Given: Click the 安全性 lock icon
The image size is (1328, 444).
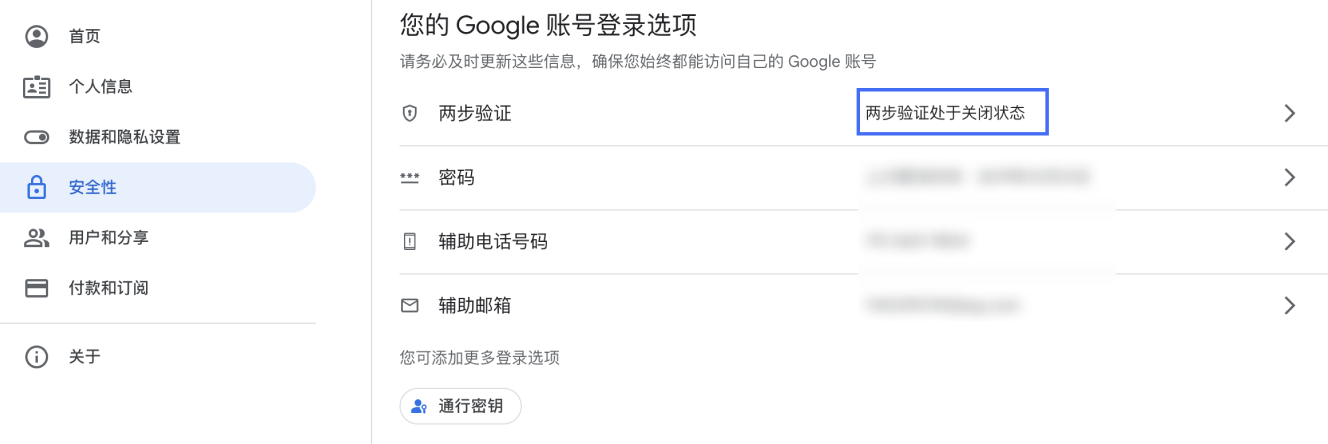Looking at the screenshot, I should tap(37, 187).
